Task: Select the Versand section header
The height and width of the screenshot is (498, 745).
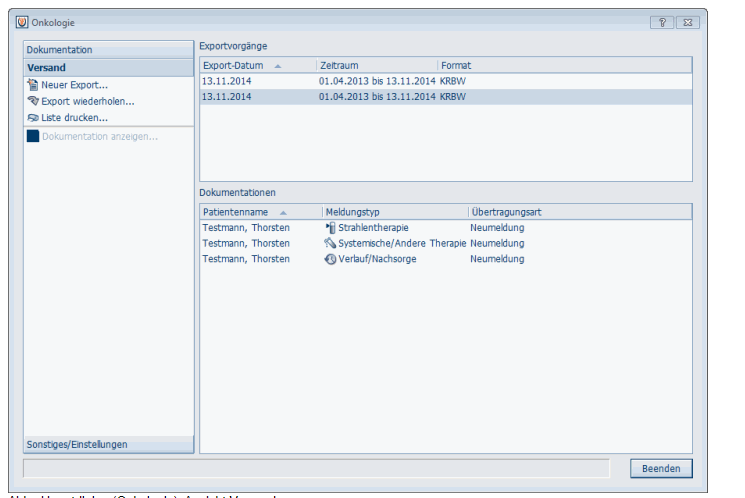Action: click(108, 67)
